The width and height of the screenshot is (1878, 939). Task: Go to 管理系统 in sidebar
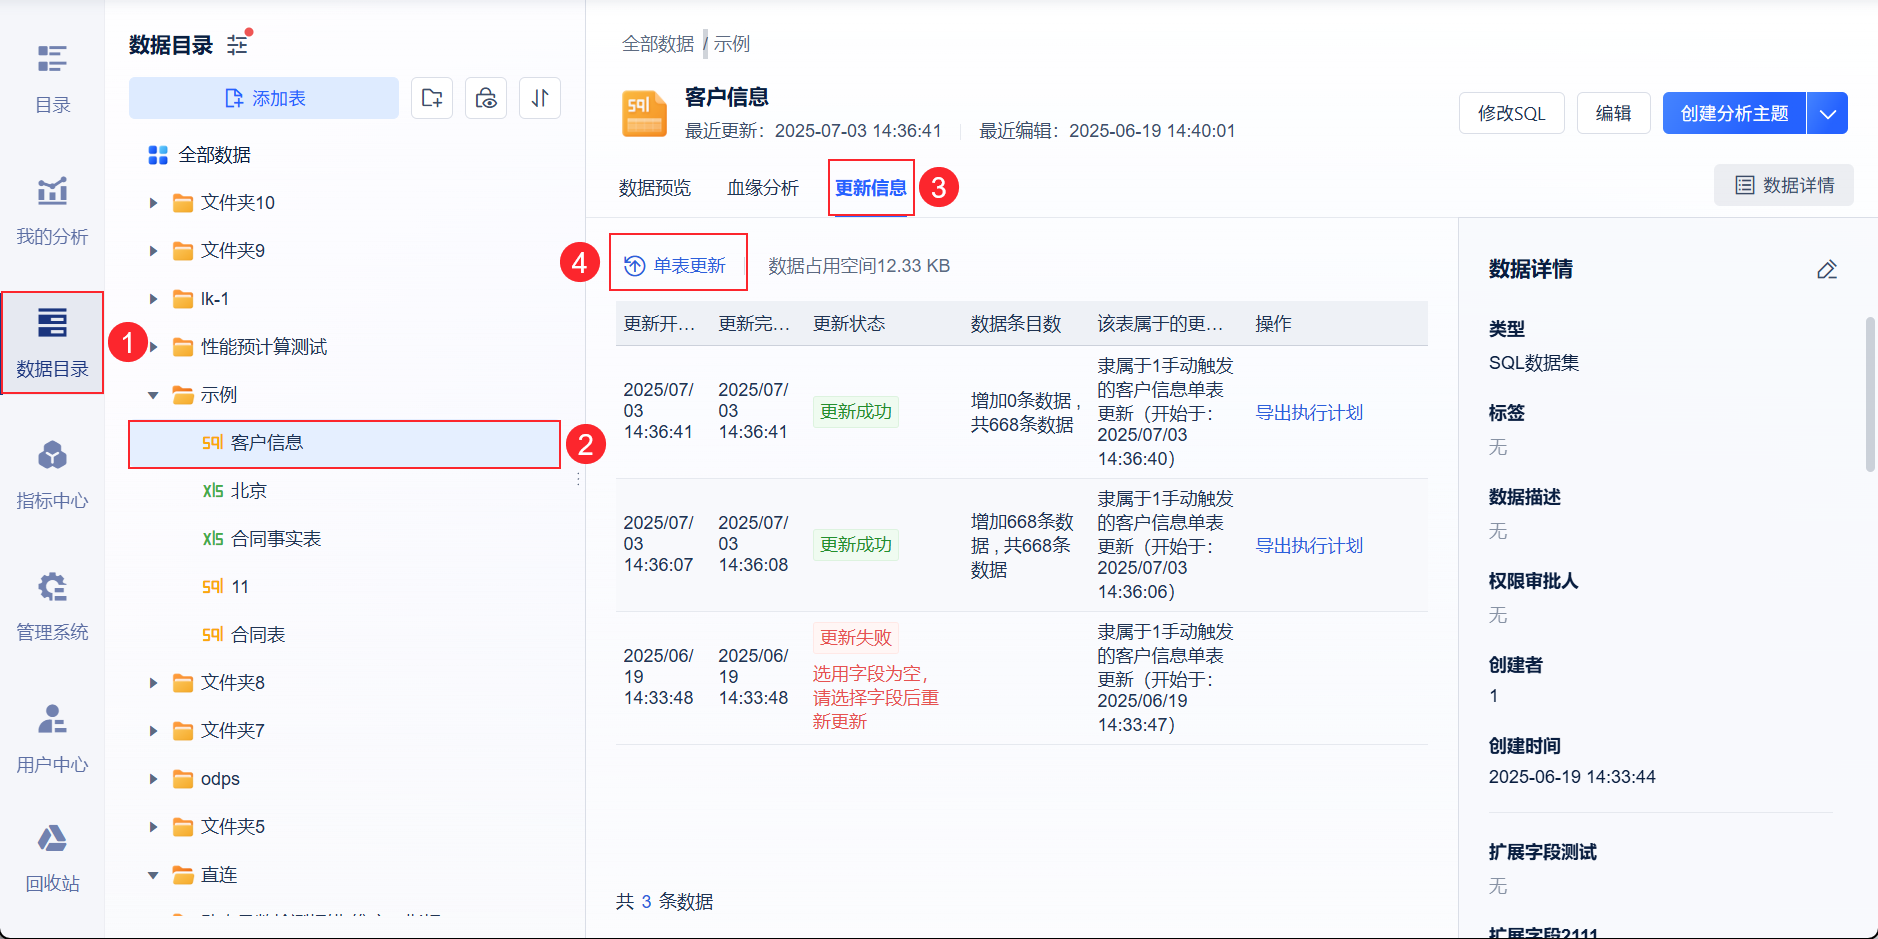[x=52, y=606]
